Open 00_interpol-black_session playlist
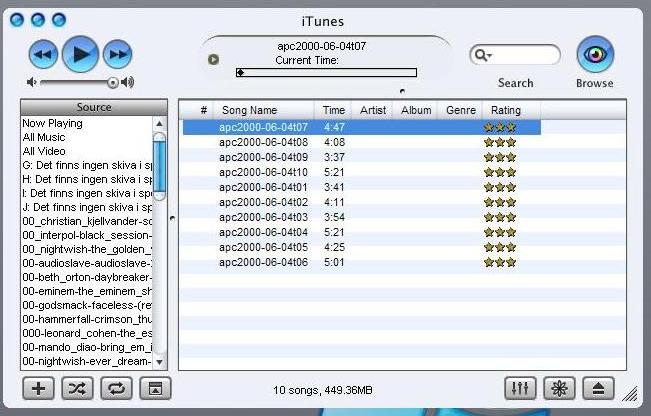Image resolution: width=651 pixels, height=416 pixels. point(87,235)
